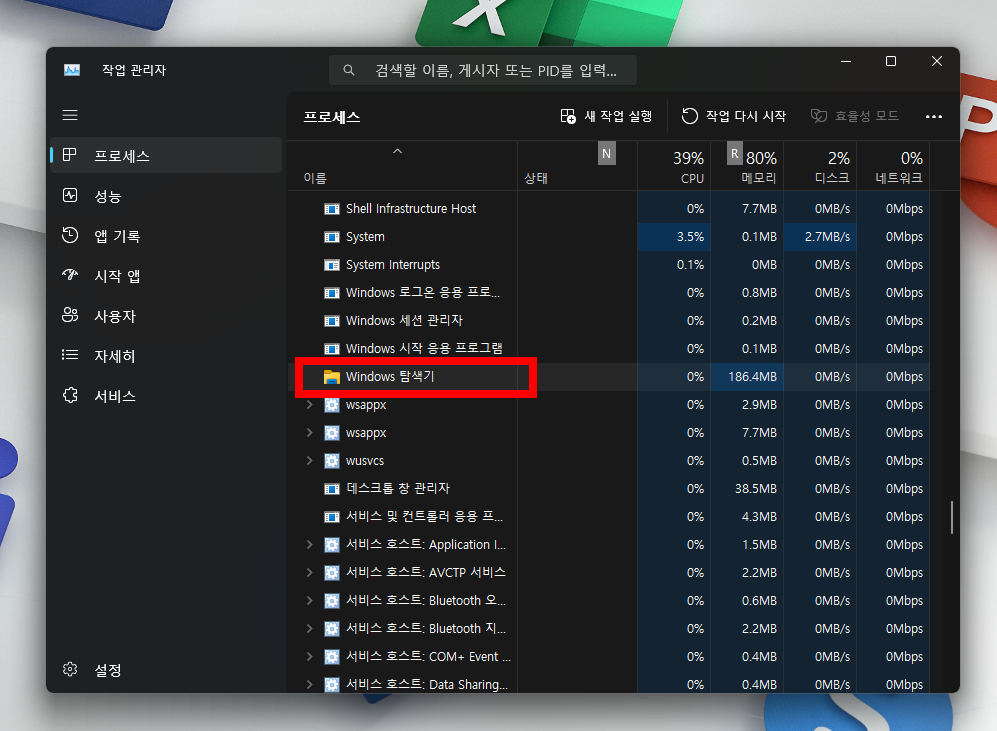This screenshot has height=731, width=997.
Task: Open the three-dot more options menu
Action: click(933, 116)
